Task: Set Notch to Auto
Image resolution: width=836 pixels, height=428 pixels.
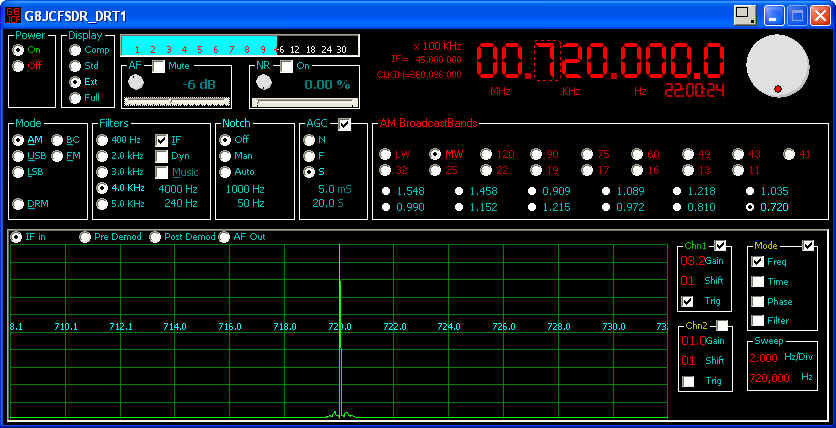Action: (225, 172)
